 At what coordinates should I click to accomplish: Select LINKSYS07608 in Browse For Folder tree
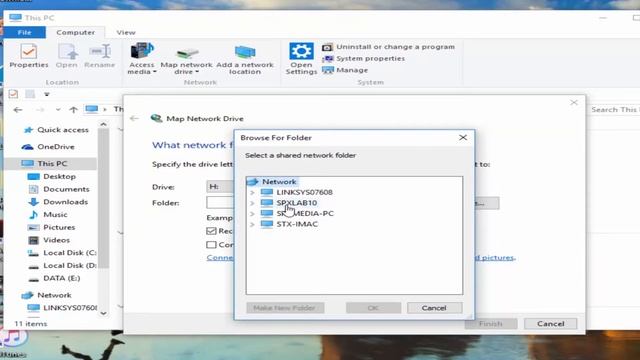(304, 192)
